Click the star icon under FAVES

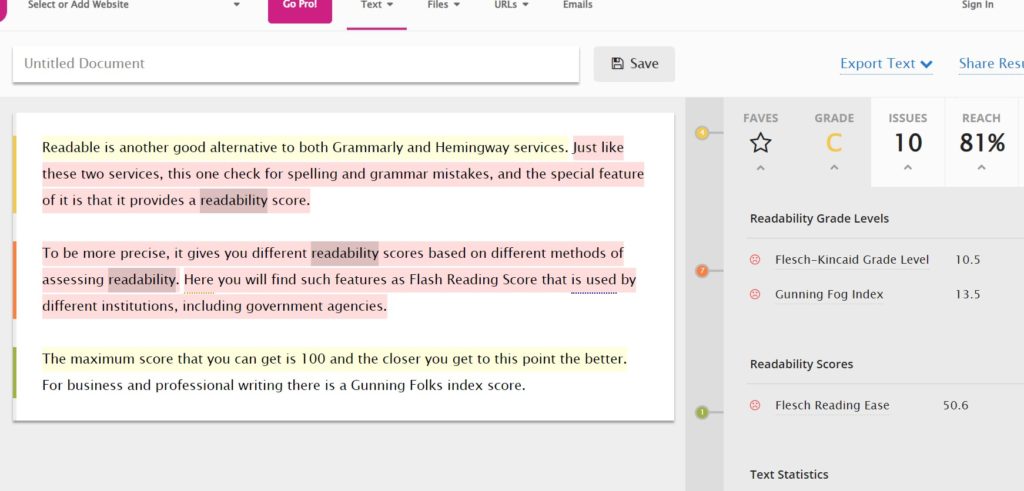tap(760, 142)
